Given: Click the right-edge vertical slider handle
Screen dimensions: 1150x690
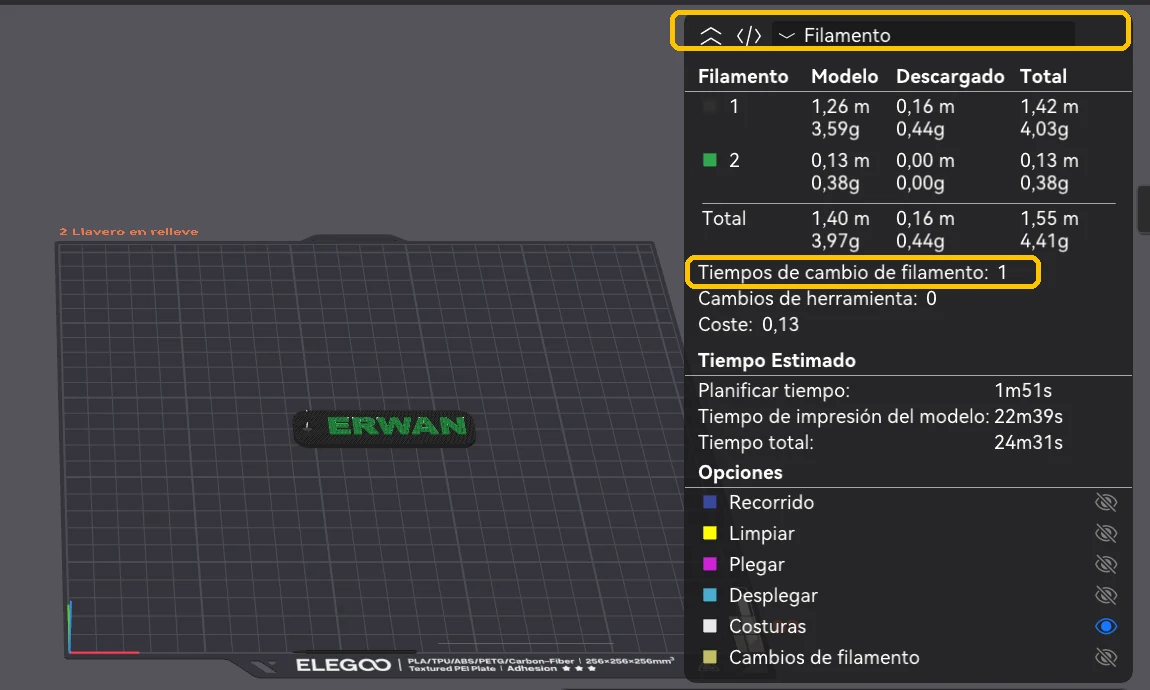Looking at the screenshot, I should tap(1143, 210).
